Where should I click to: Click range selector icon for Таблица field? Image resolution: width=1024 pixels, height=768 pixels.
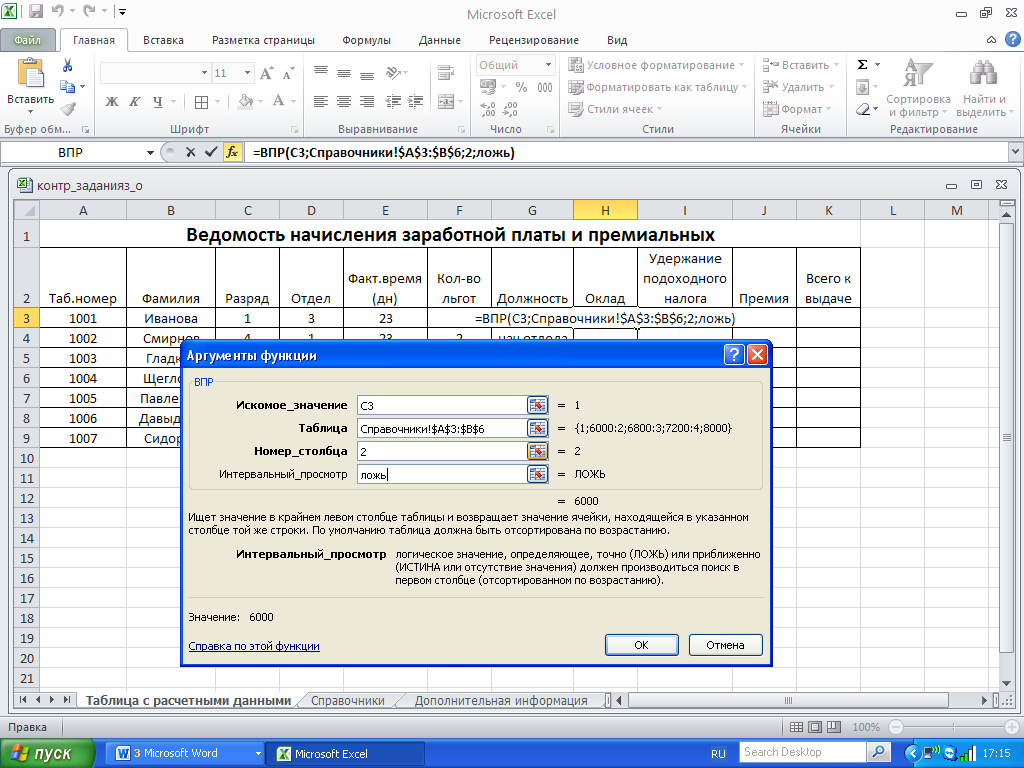click(x=537, y=428)
